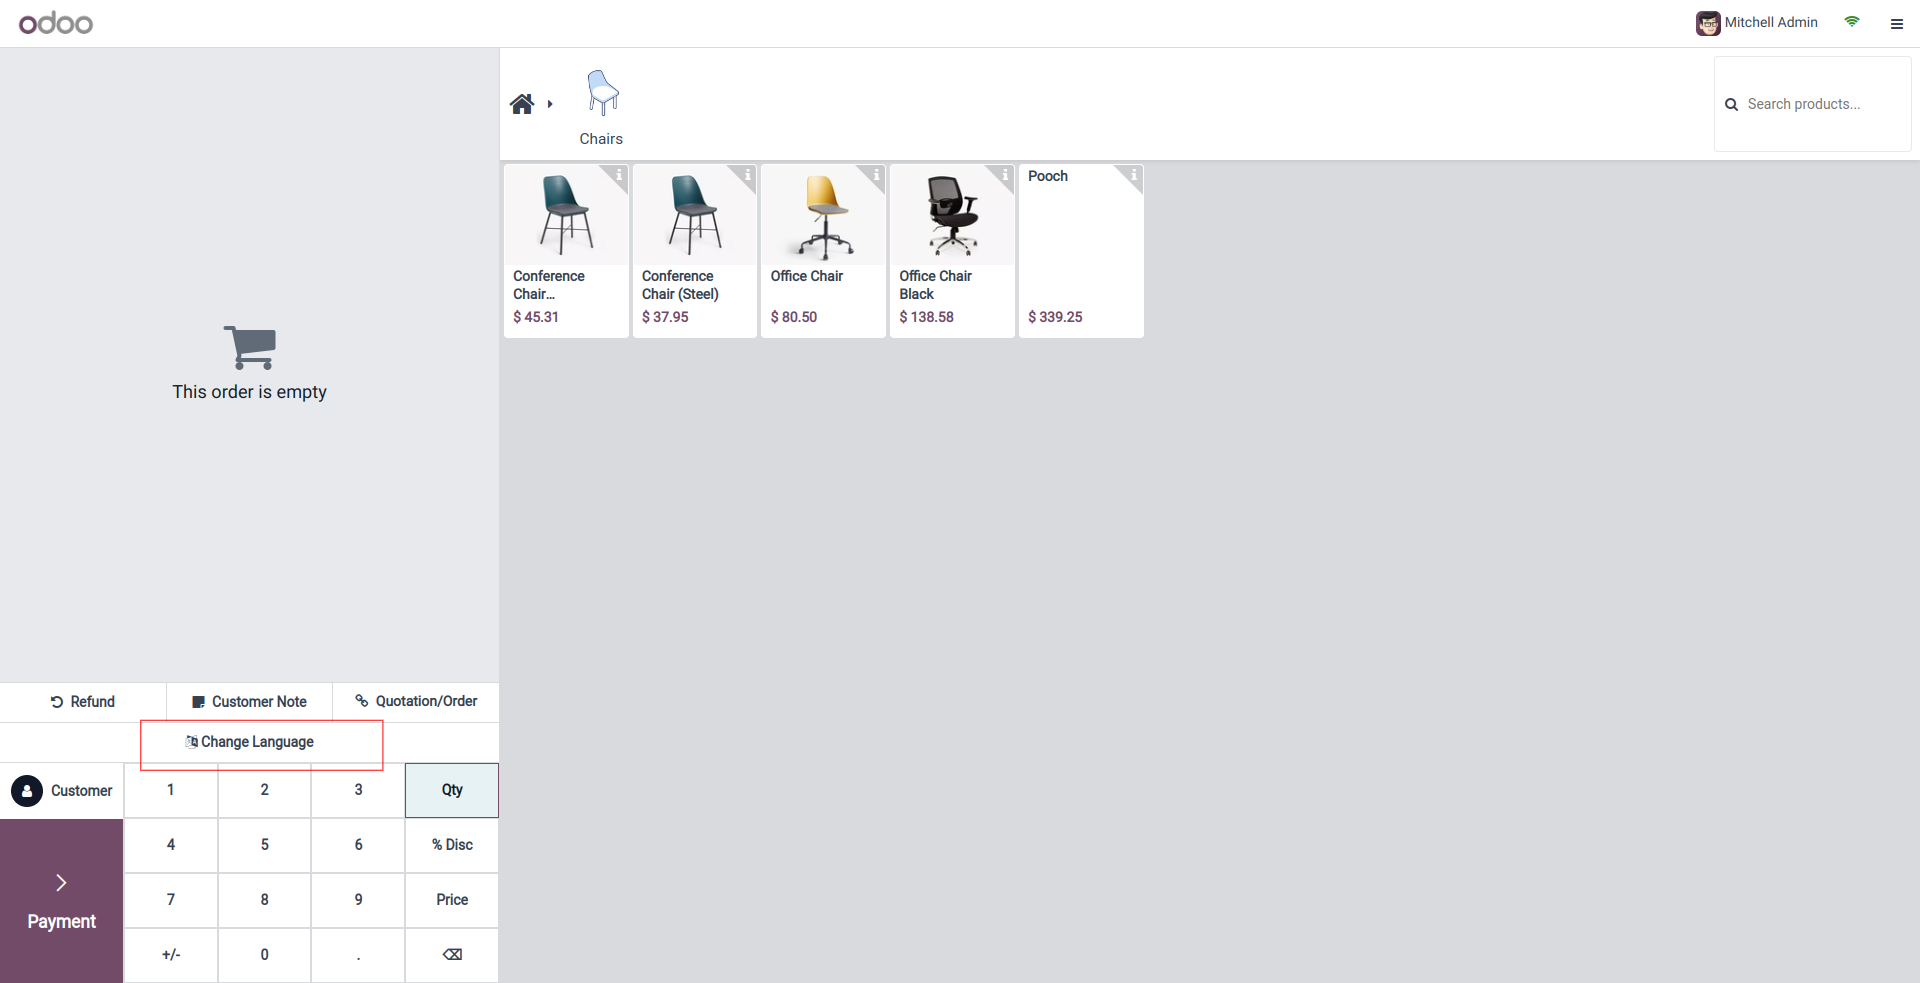1920x983 pixels.
Task: Add Office Chair Black to order
Action: point(952,251)
